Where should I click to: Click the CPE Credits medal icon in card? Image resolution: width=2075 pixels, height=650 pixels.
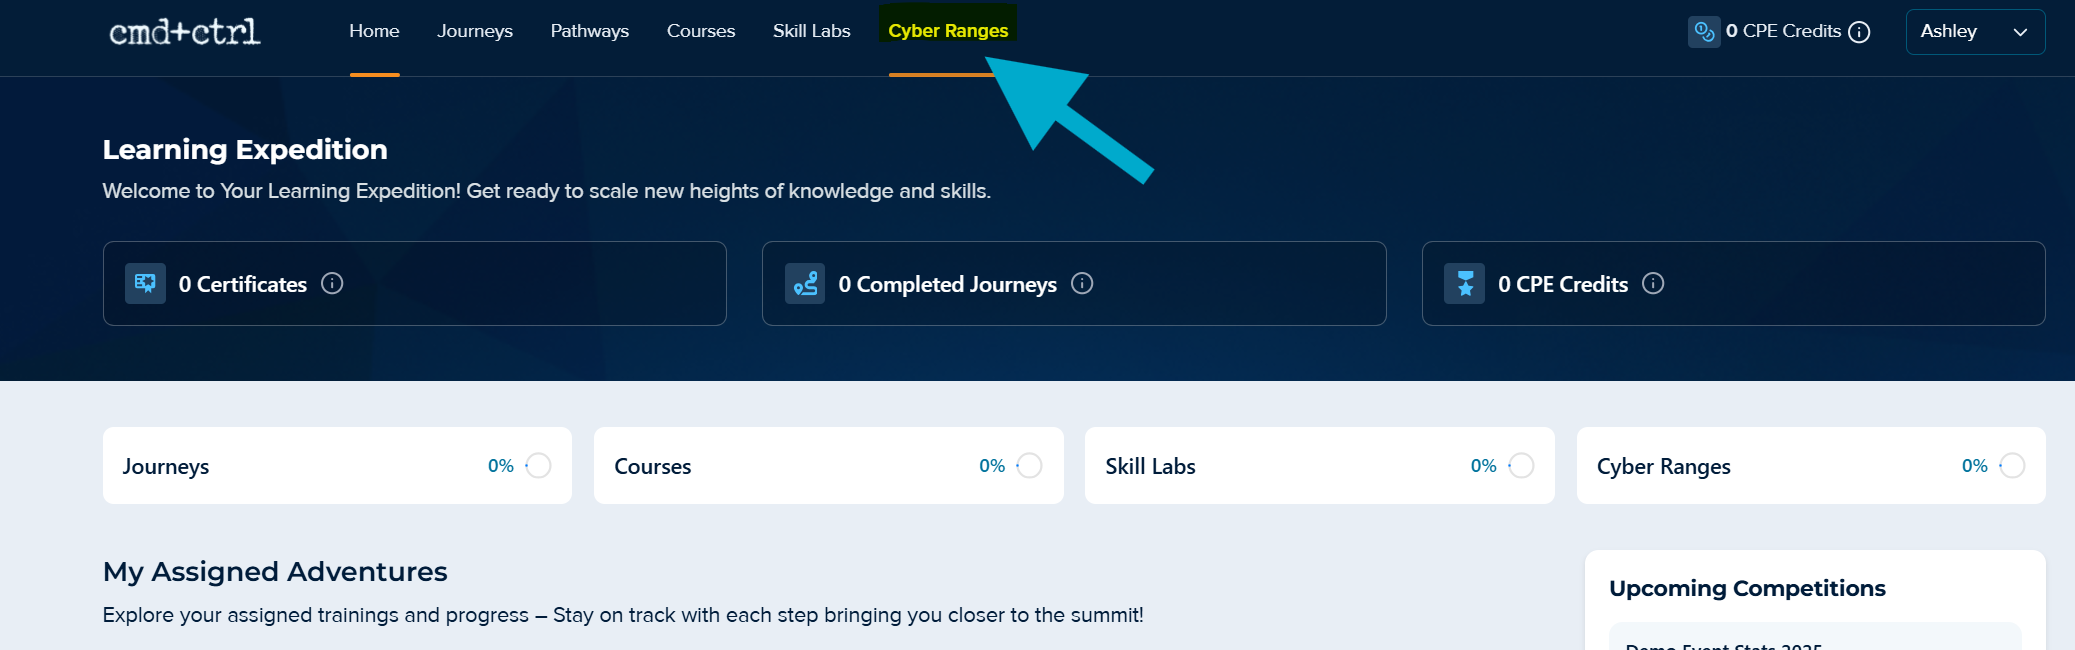(1464, 284)
